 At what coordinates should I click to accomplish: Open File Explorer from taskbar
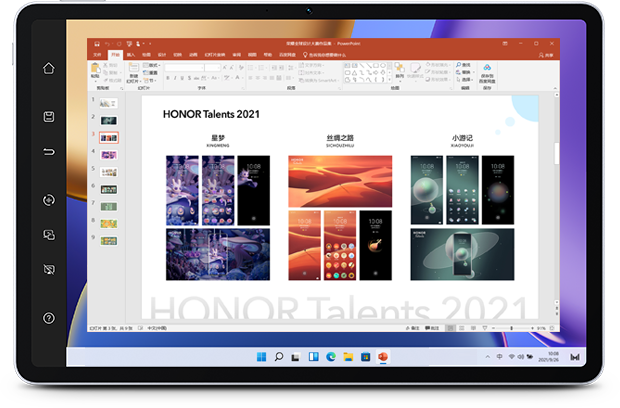pos(348,357)
